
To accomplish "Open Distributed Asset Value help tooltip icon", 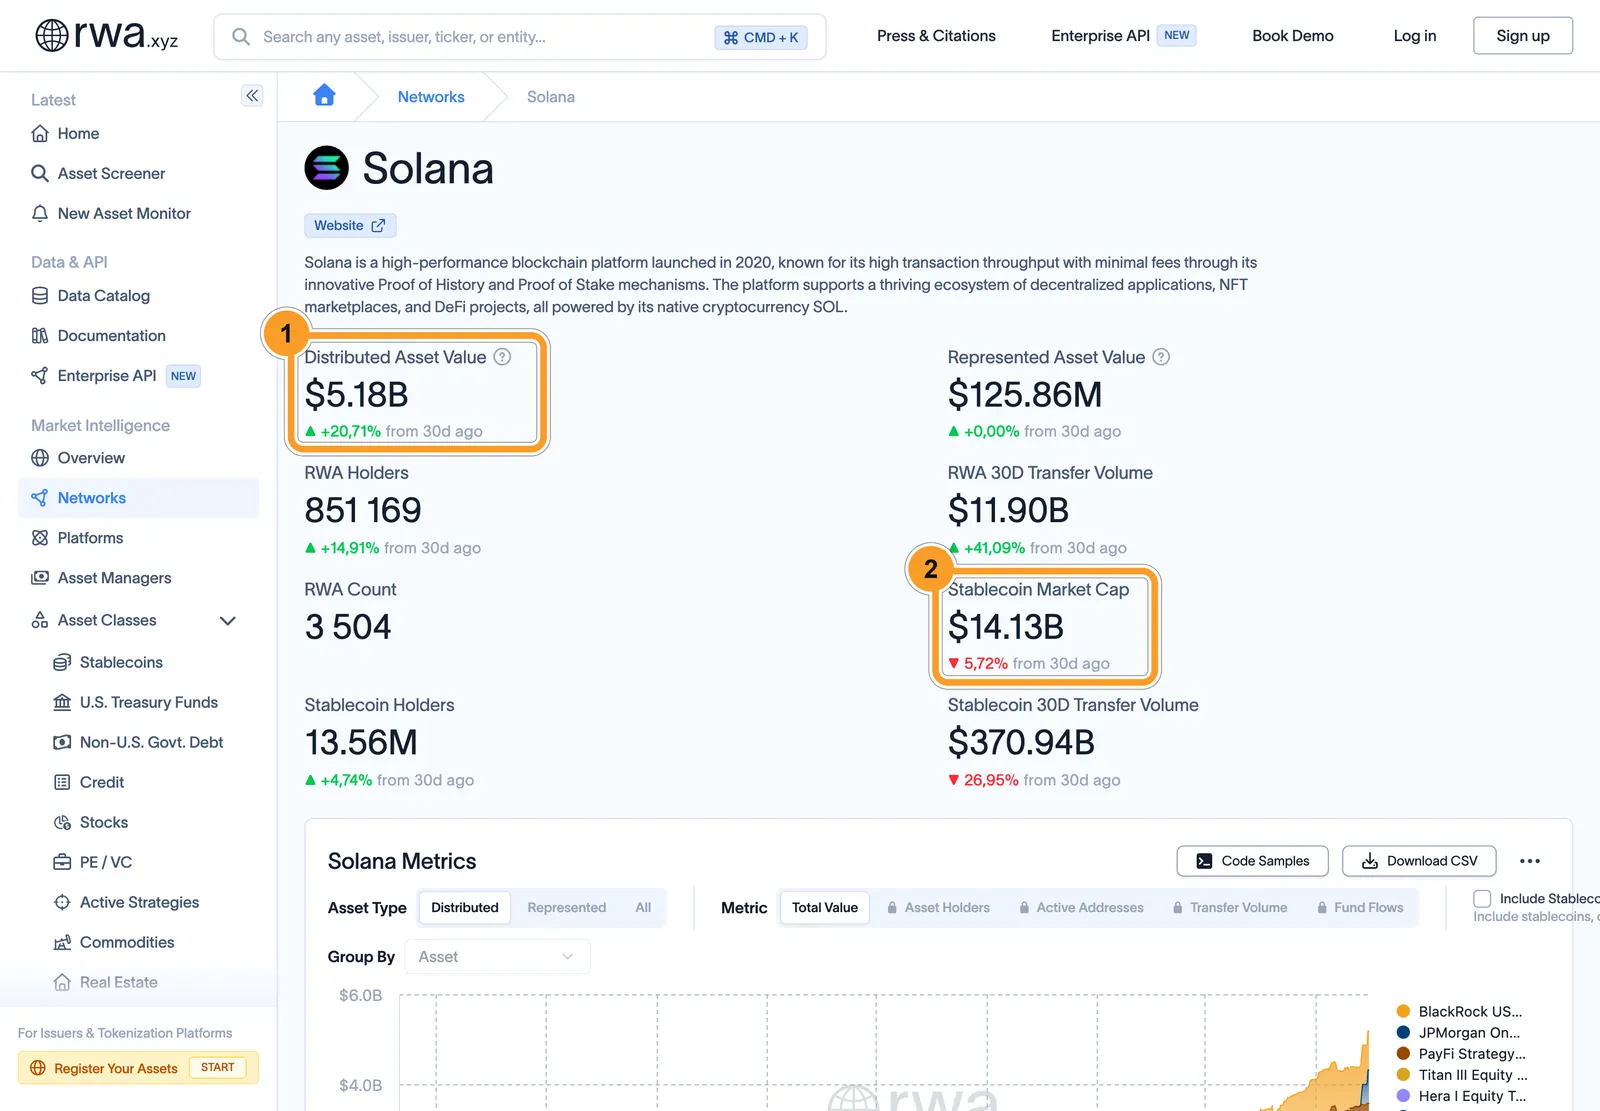I will click(503, 357).
